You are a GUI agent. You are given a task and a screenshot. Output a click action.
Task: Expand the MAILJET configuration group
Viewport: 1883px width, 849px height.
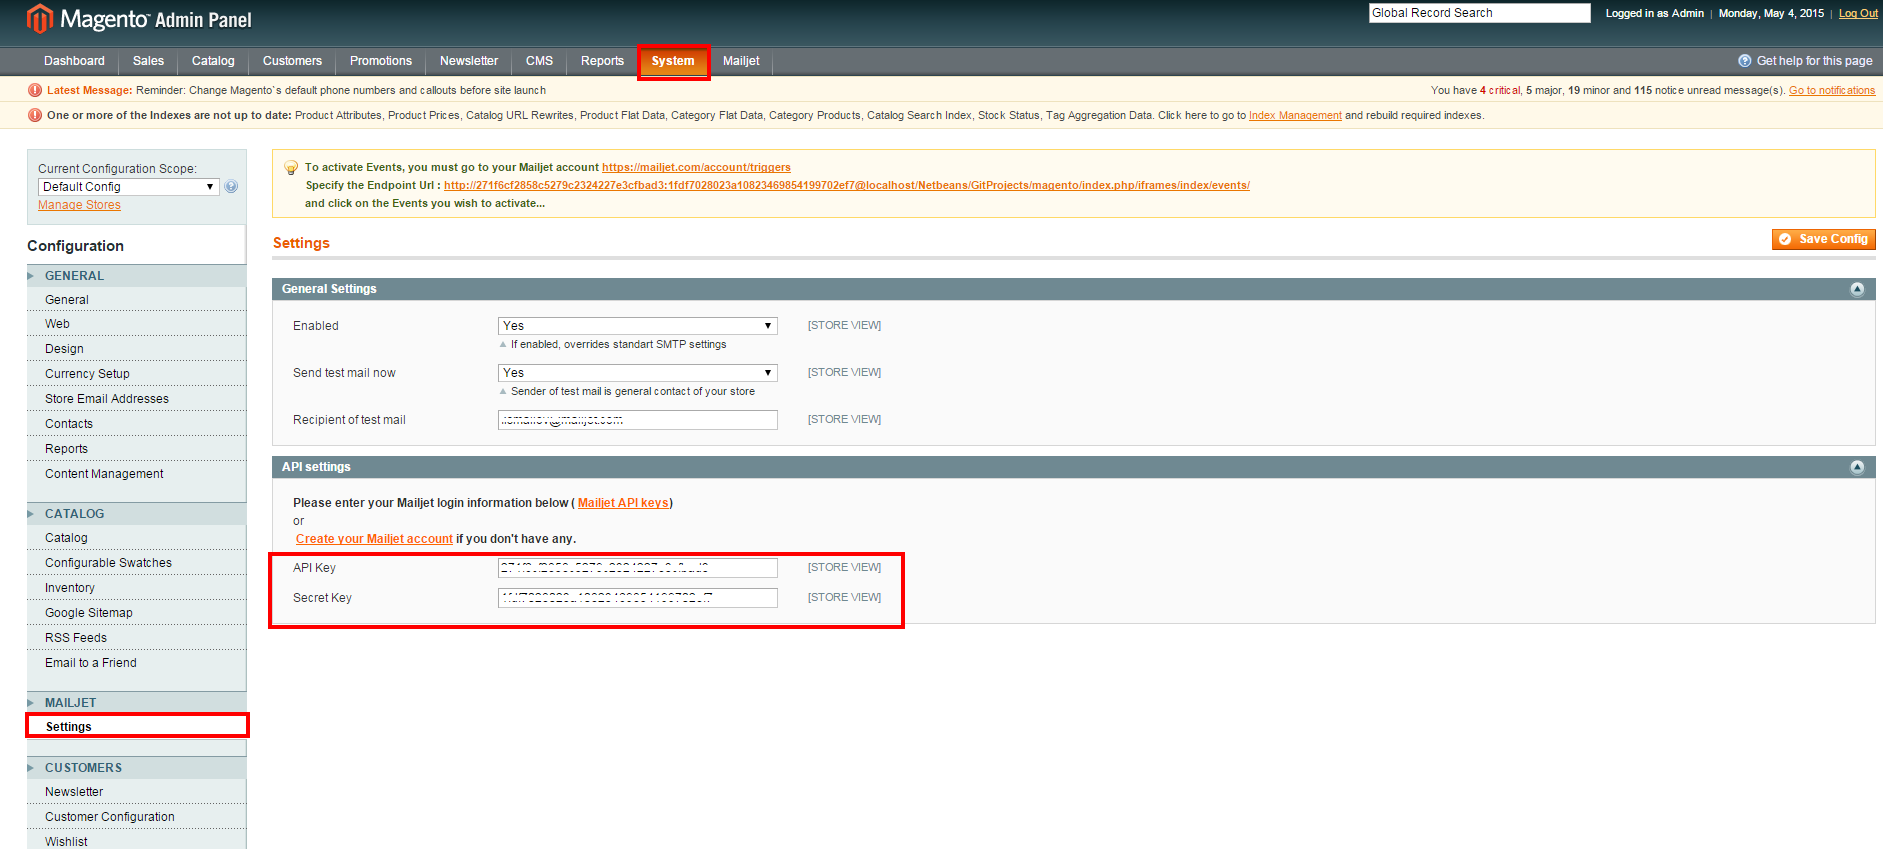click(x=136, y=703)
